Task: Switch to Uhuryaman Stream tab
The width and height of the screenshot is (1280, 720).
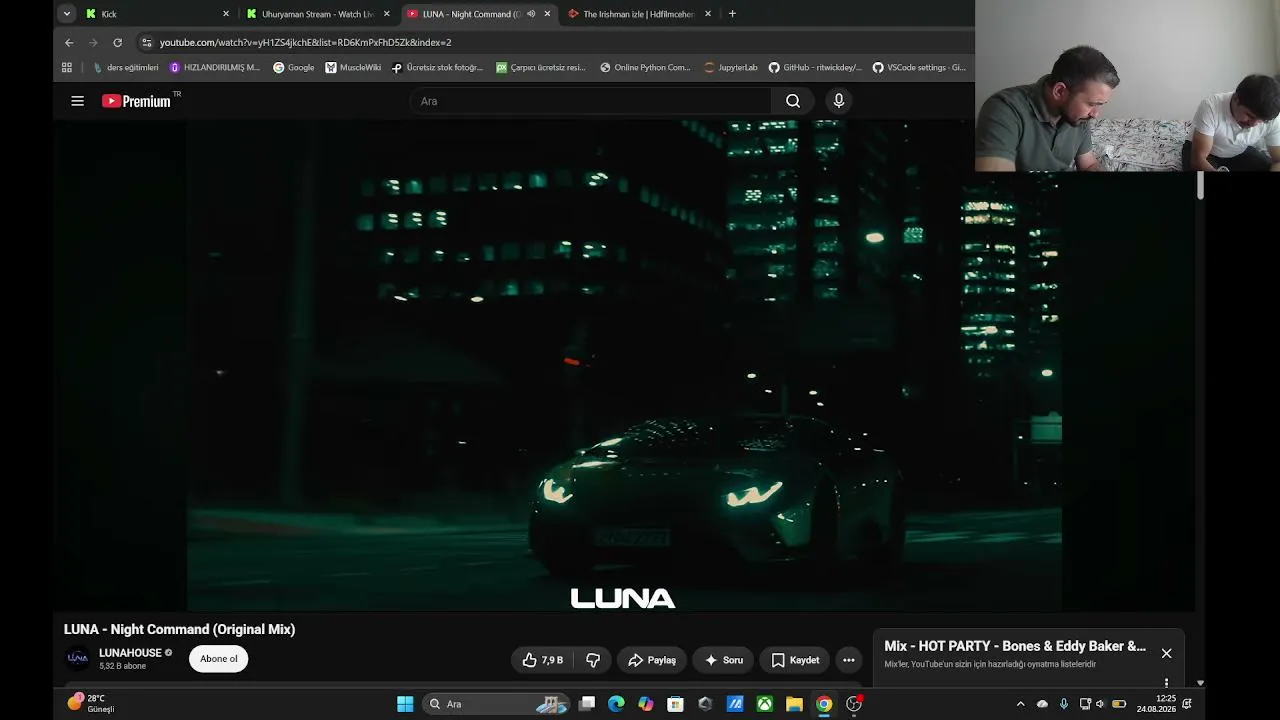Action: (x=318, y=14)
